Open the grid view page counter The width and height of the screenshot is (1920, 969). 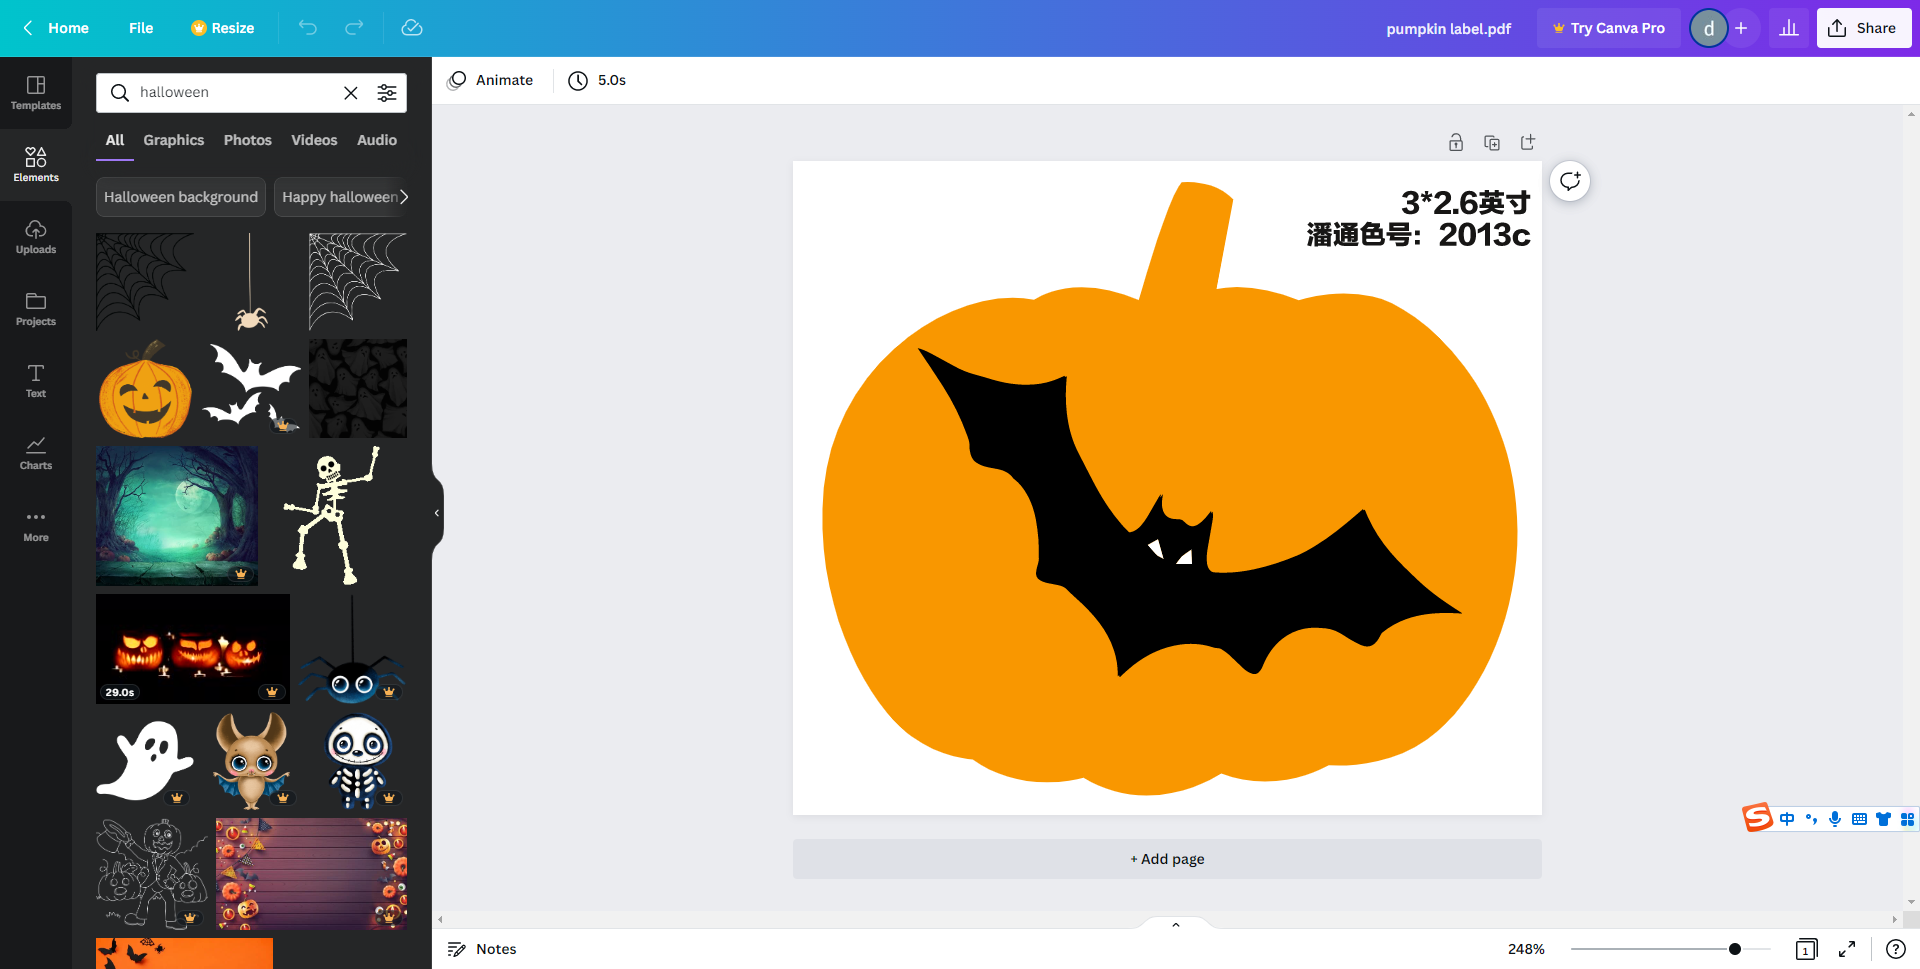(1806, 949)
